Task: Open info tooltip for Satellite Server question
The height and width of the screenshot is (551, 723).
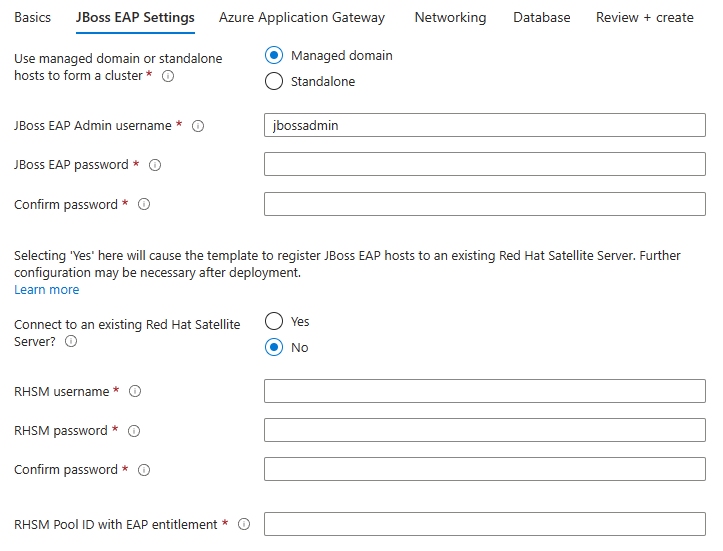Action: point(71,341)
